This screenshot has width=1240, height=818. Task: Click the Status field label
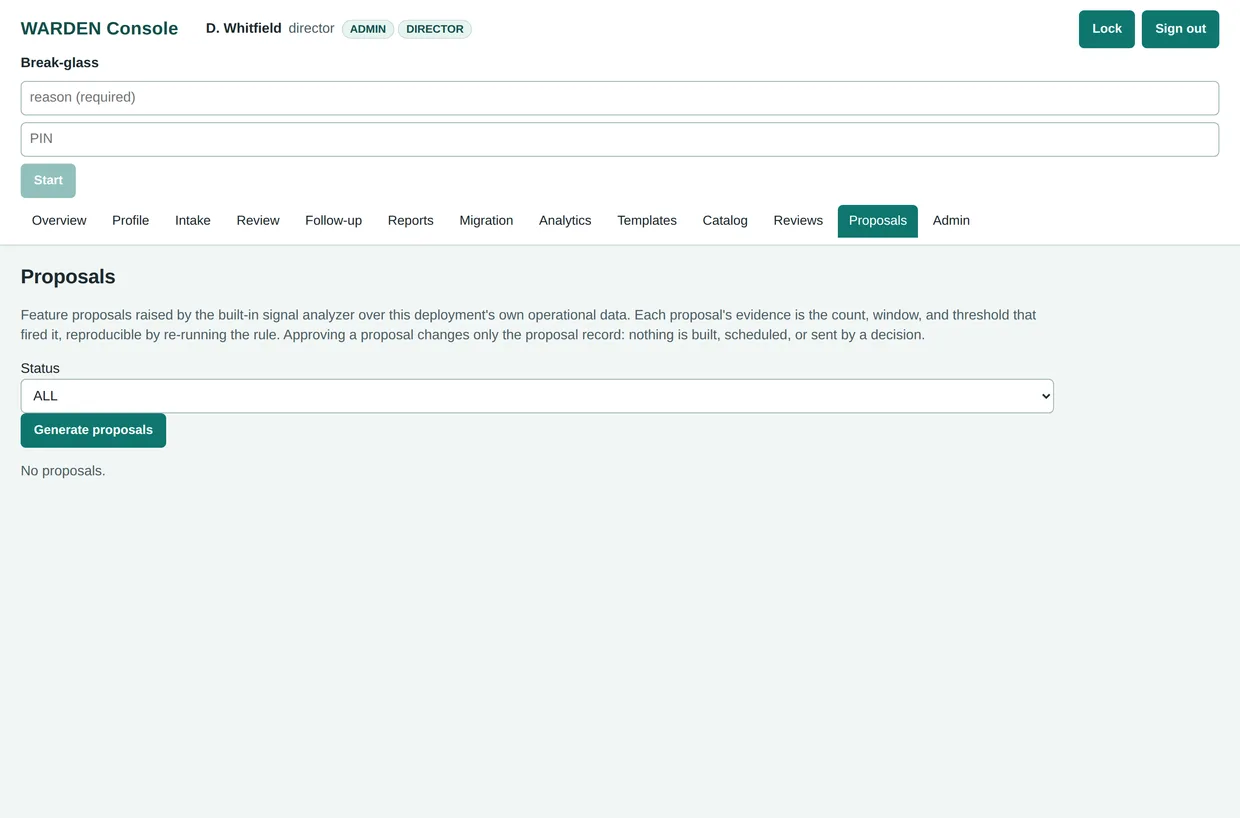pyautogui.click(x=40, y=369)
